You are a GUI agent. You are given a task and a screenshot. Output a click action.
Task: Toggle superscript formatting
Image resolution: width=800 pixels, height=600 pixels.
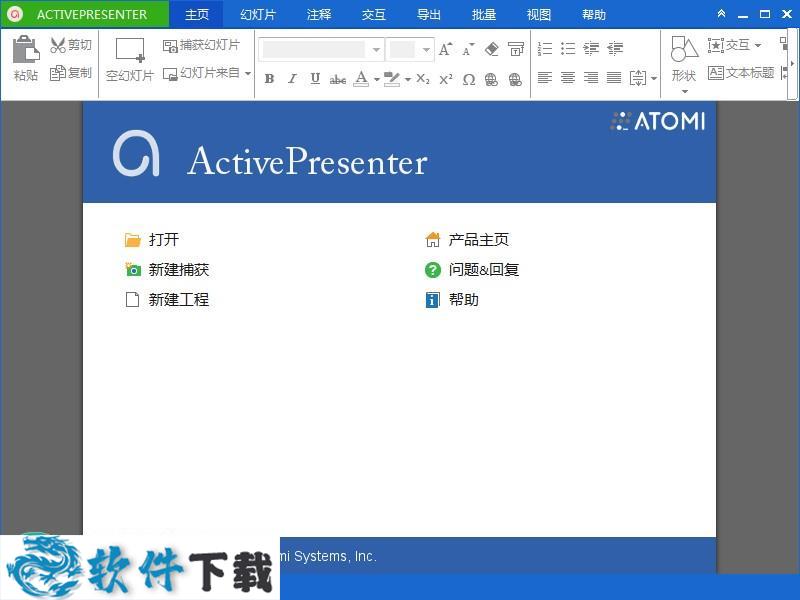[446, 79]
